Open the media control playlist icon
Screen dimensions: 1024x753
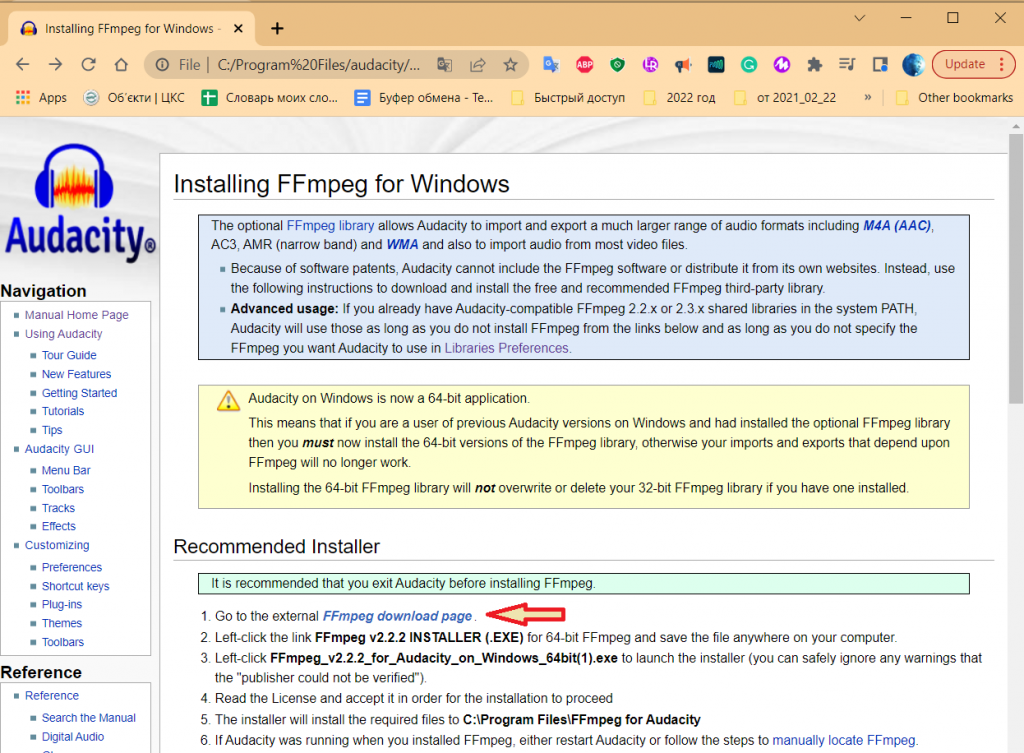pyautogui.click(x=847, y=64)
